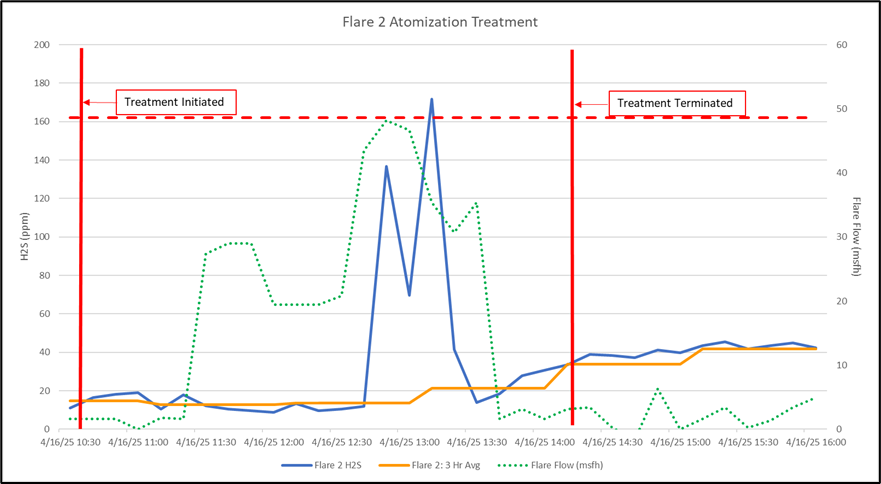Click the highest peak of the blue H2S line
Screen dimensions: 881x484
coord(432,99)
